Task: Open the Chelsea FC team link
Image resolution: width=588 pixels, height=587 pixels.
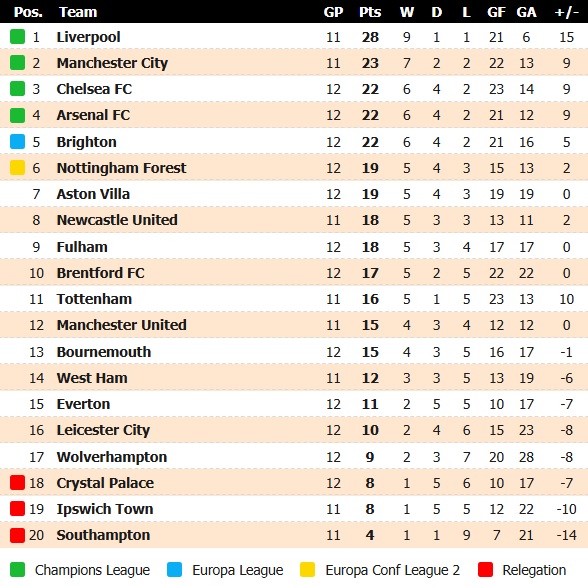Action: (x=94, y=89)
